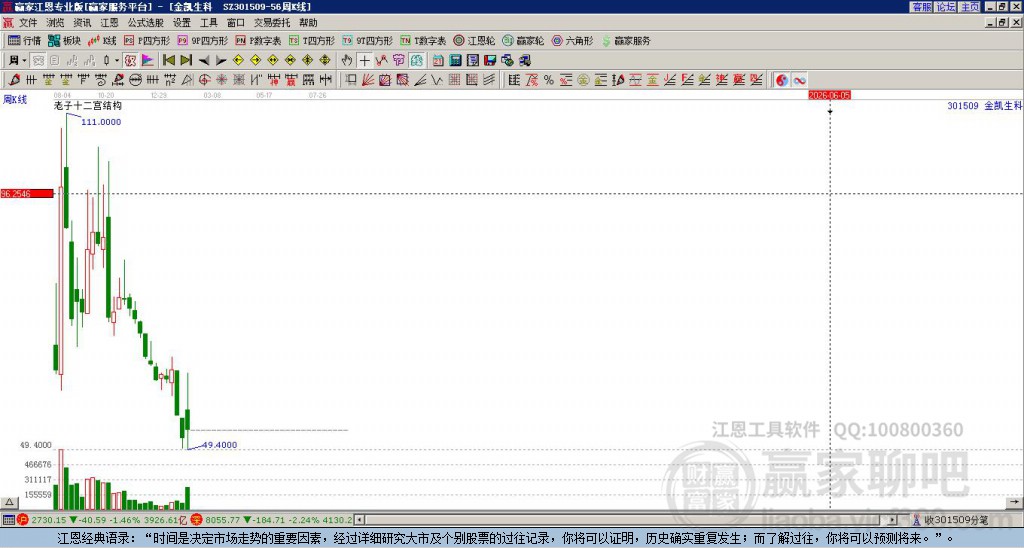This screenshot has width=1024, height=548.
Task: Click the 收301509分笔 status entry
Action: coord(952,520)
